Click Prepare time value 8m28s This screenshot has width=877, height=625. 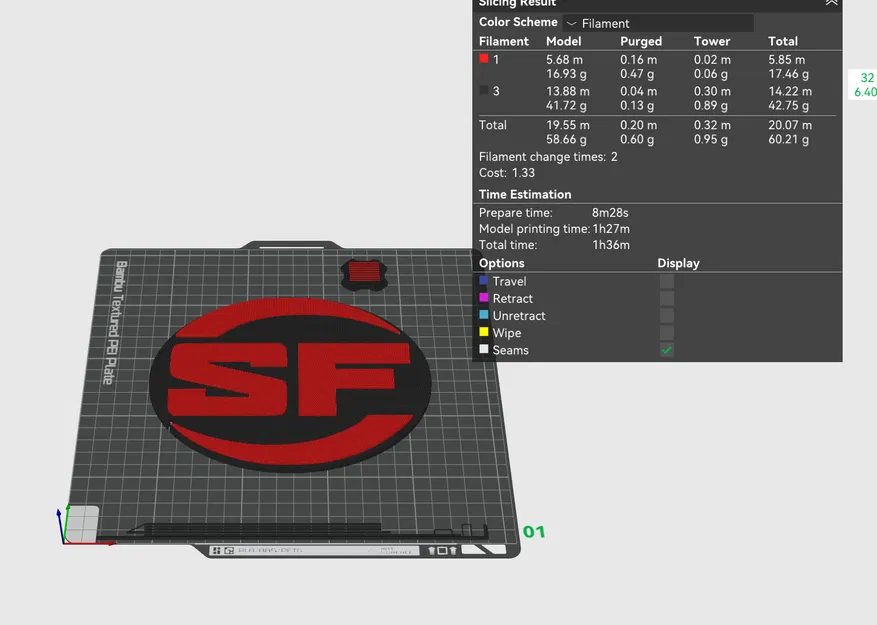(610, 213)
